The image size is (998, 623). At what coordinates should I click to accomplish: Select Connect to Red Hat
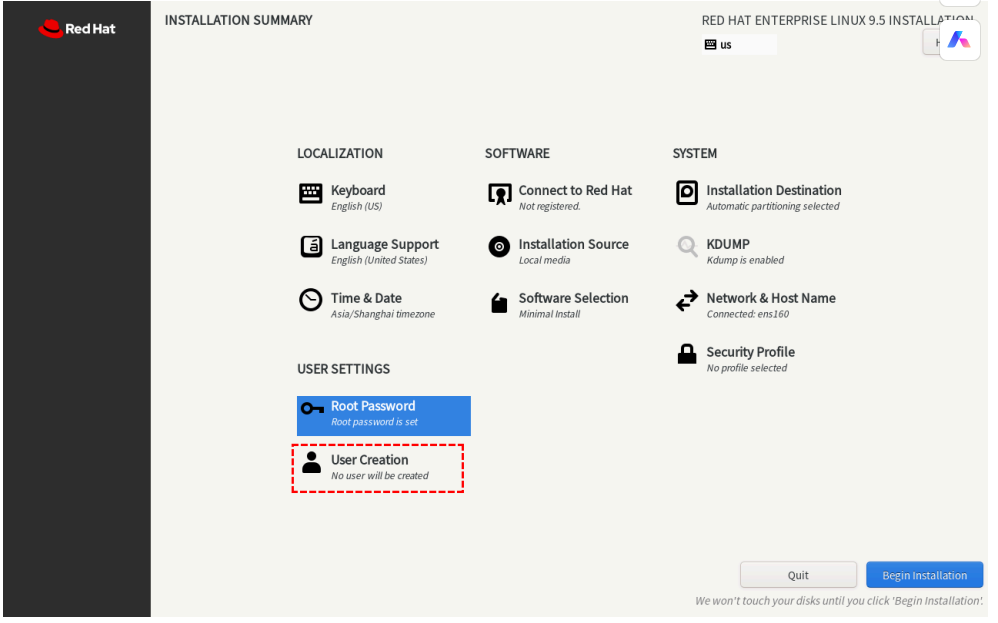pyautogui.click(x=575, y=190)
